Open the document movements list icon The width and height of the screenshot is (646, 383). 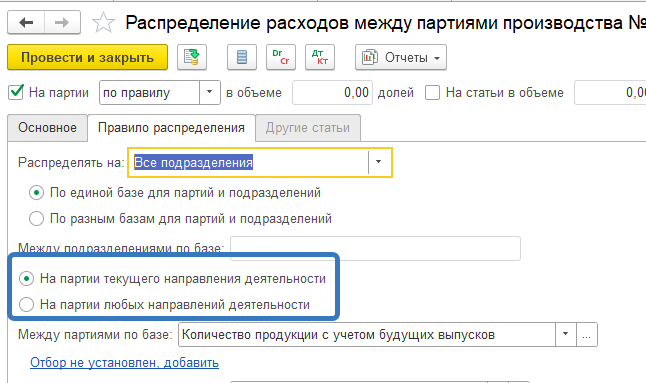coord(242,57)
